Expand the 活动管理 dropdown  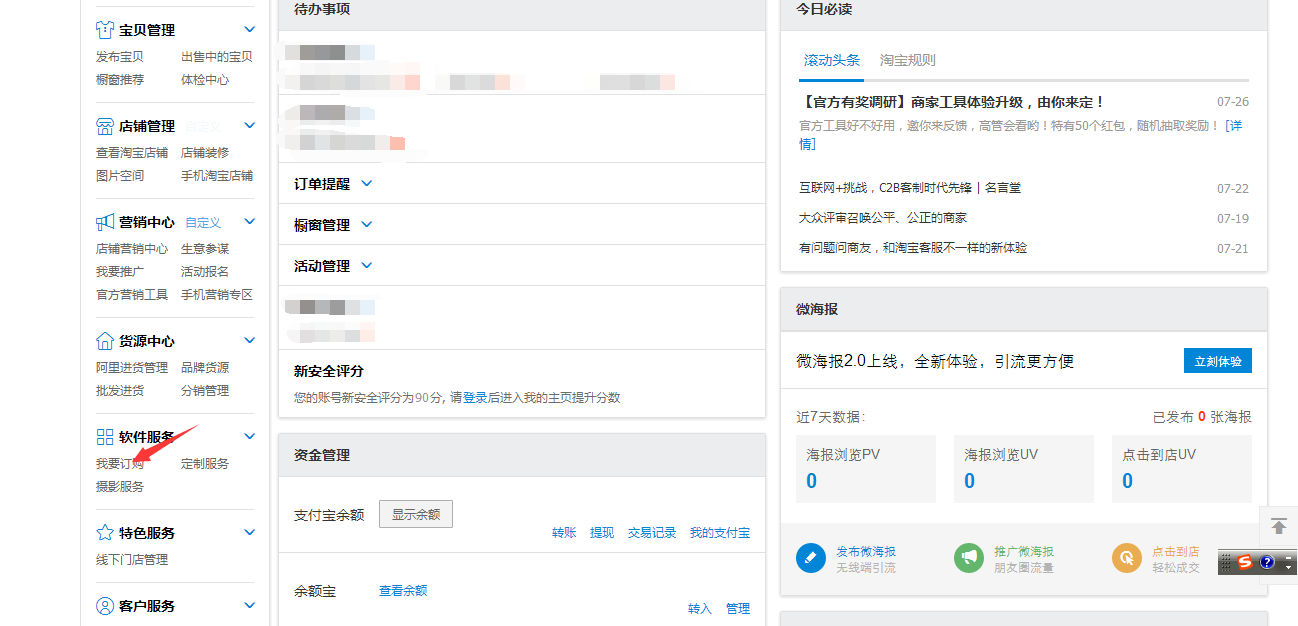(x=366, y=266)
